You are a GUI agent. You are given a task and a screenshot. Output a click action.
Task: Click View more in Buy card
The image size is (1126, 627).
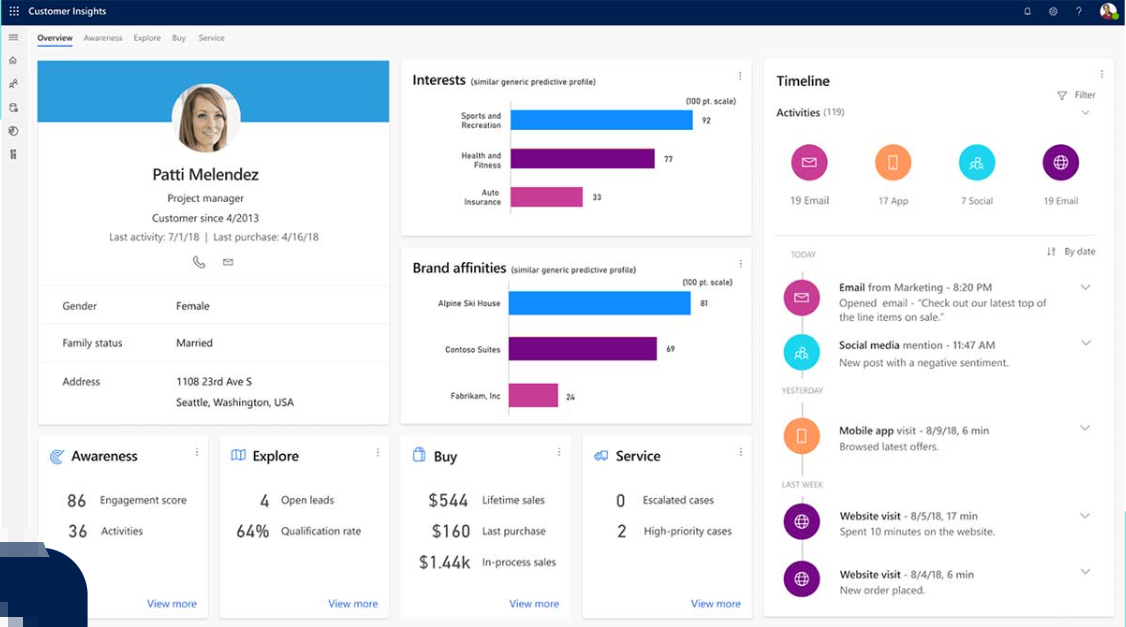click(534, 603)
